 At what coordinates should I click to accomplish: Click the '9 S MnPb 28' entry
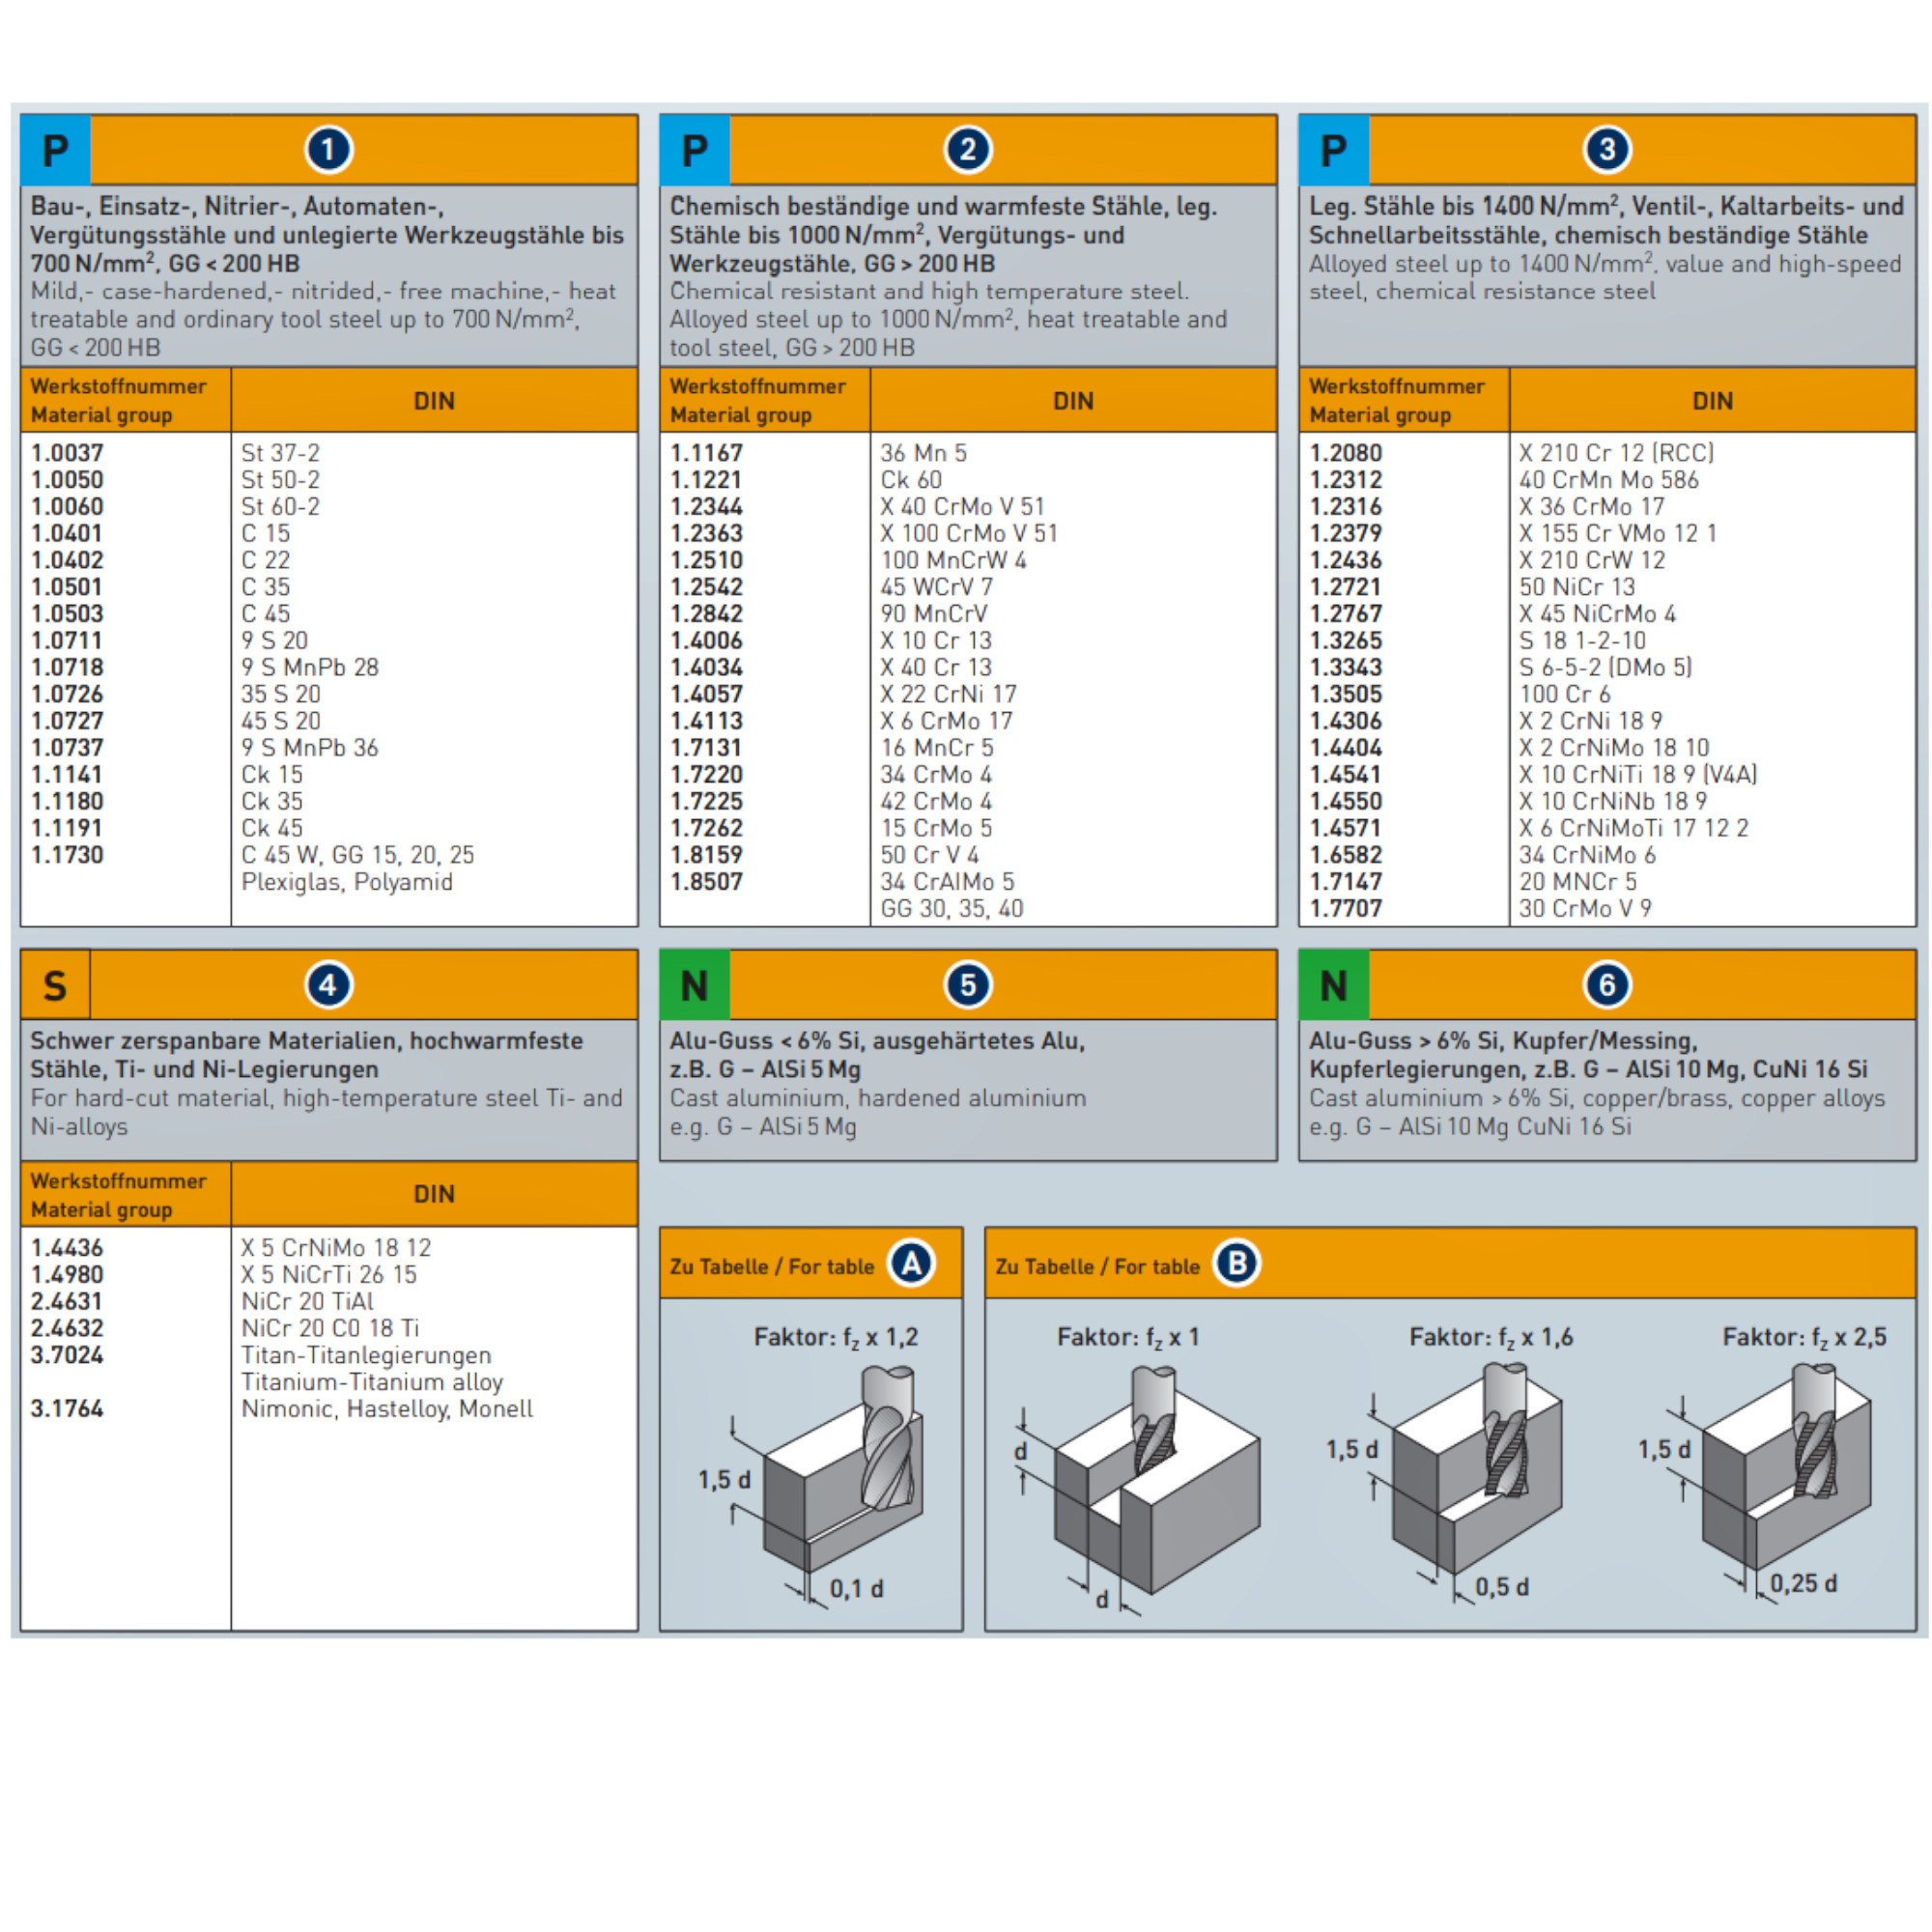click(310, 667)
